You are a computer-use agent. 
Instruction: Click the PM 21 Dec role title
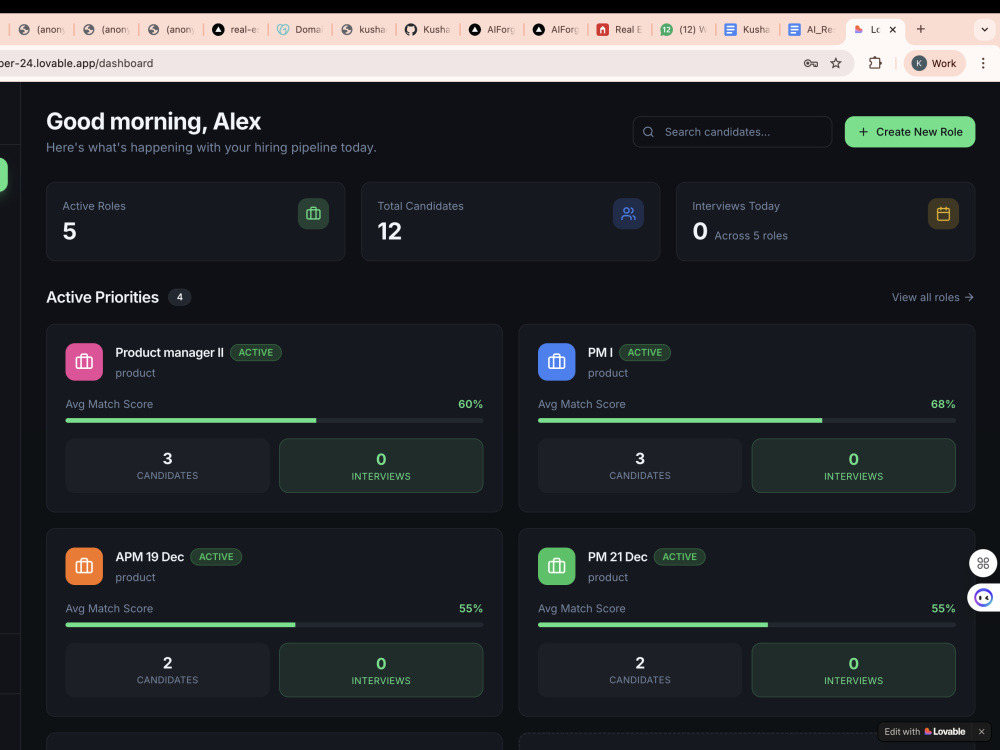[617, 557]
